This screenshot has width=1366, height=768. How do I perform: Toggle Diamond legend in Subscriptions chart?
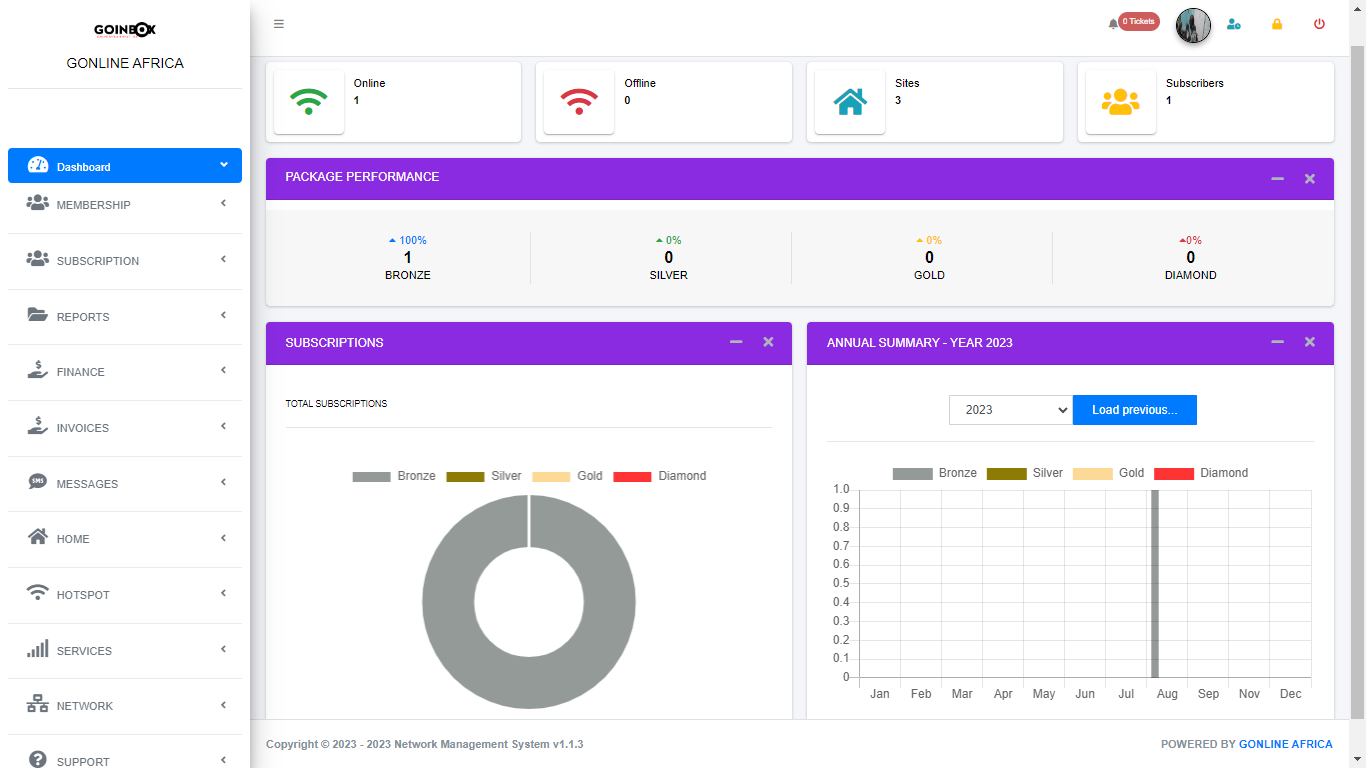click(660, 476)
